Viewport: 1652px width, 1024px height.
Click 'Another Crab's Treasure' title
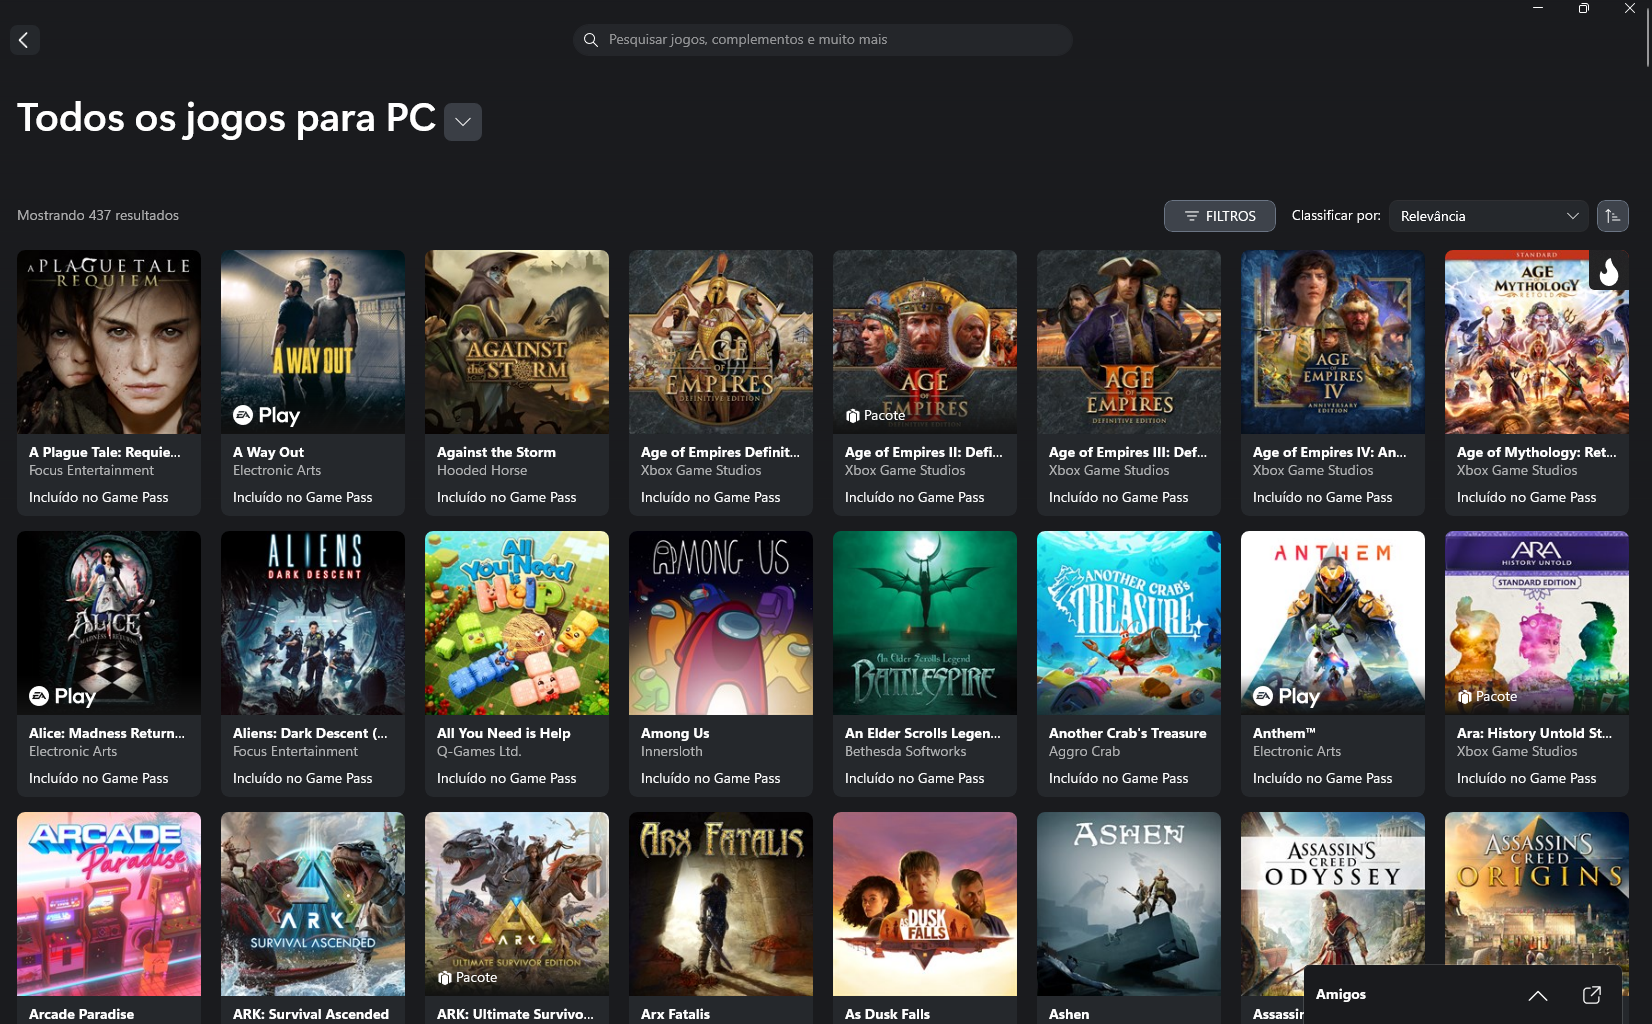click(x=1128, y=733)
